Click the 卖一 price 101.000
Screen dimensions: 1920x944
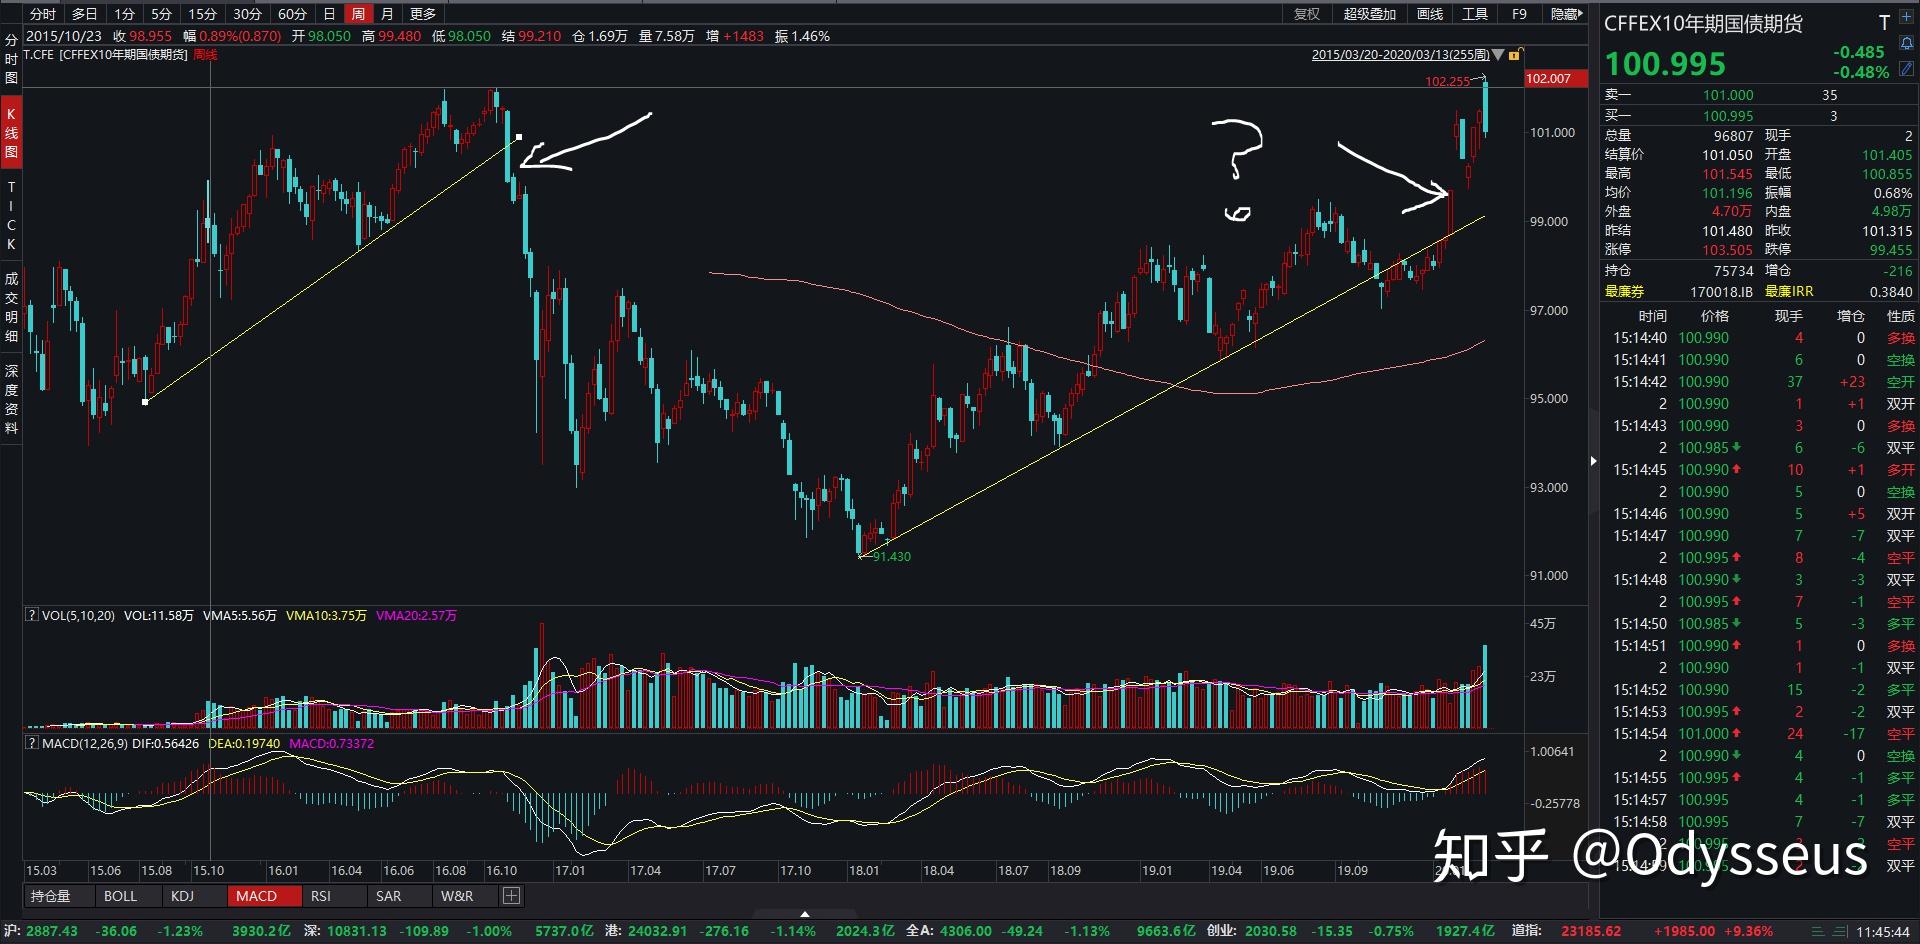coord(1728,95)
